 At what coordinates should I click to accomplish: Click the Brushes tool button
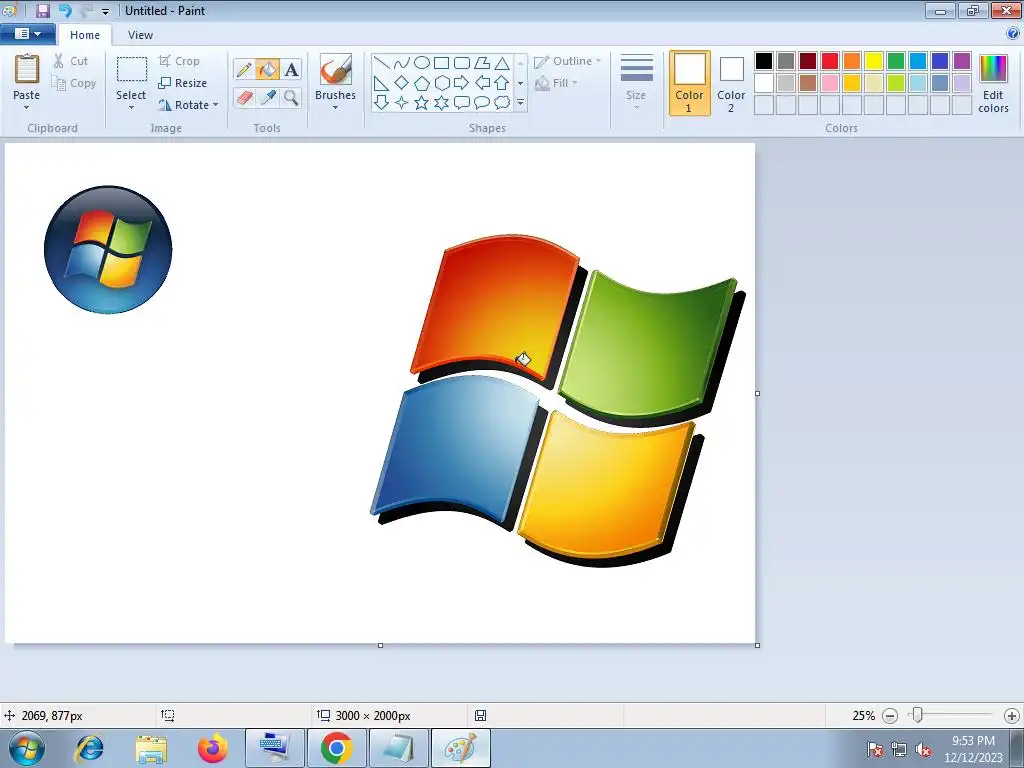[335, 76]
